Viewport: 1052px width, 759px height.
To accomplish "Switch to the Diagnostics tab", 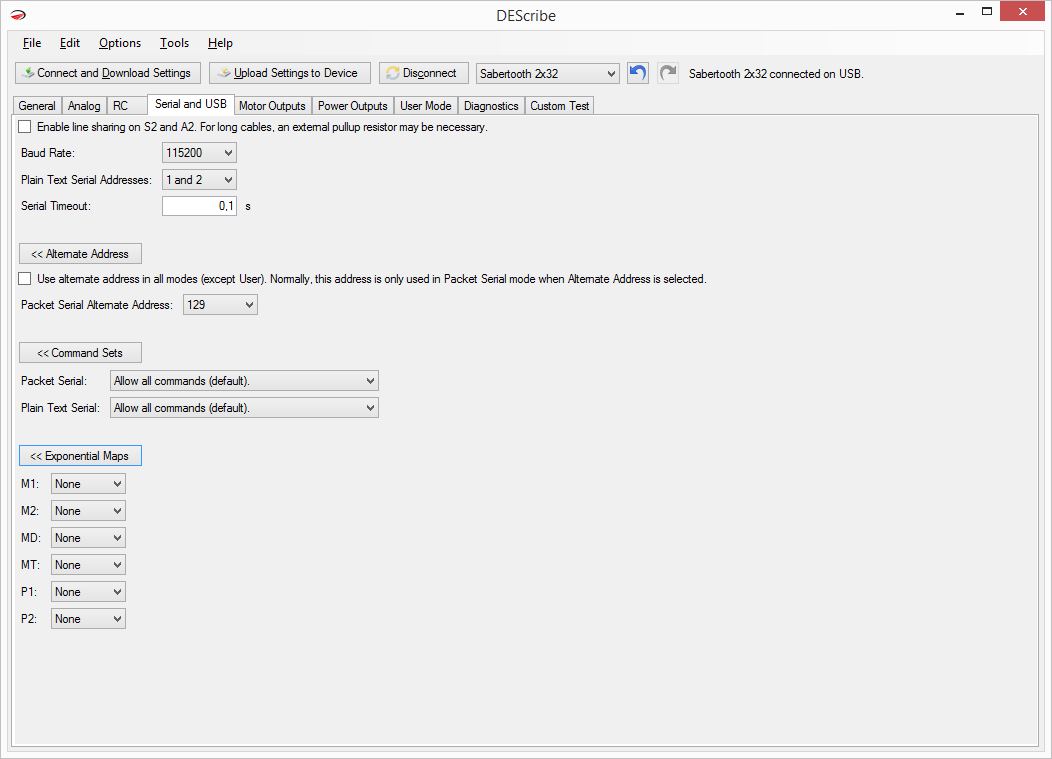I will 491,106.
